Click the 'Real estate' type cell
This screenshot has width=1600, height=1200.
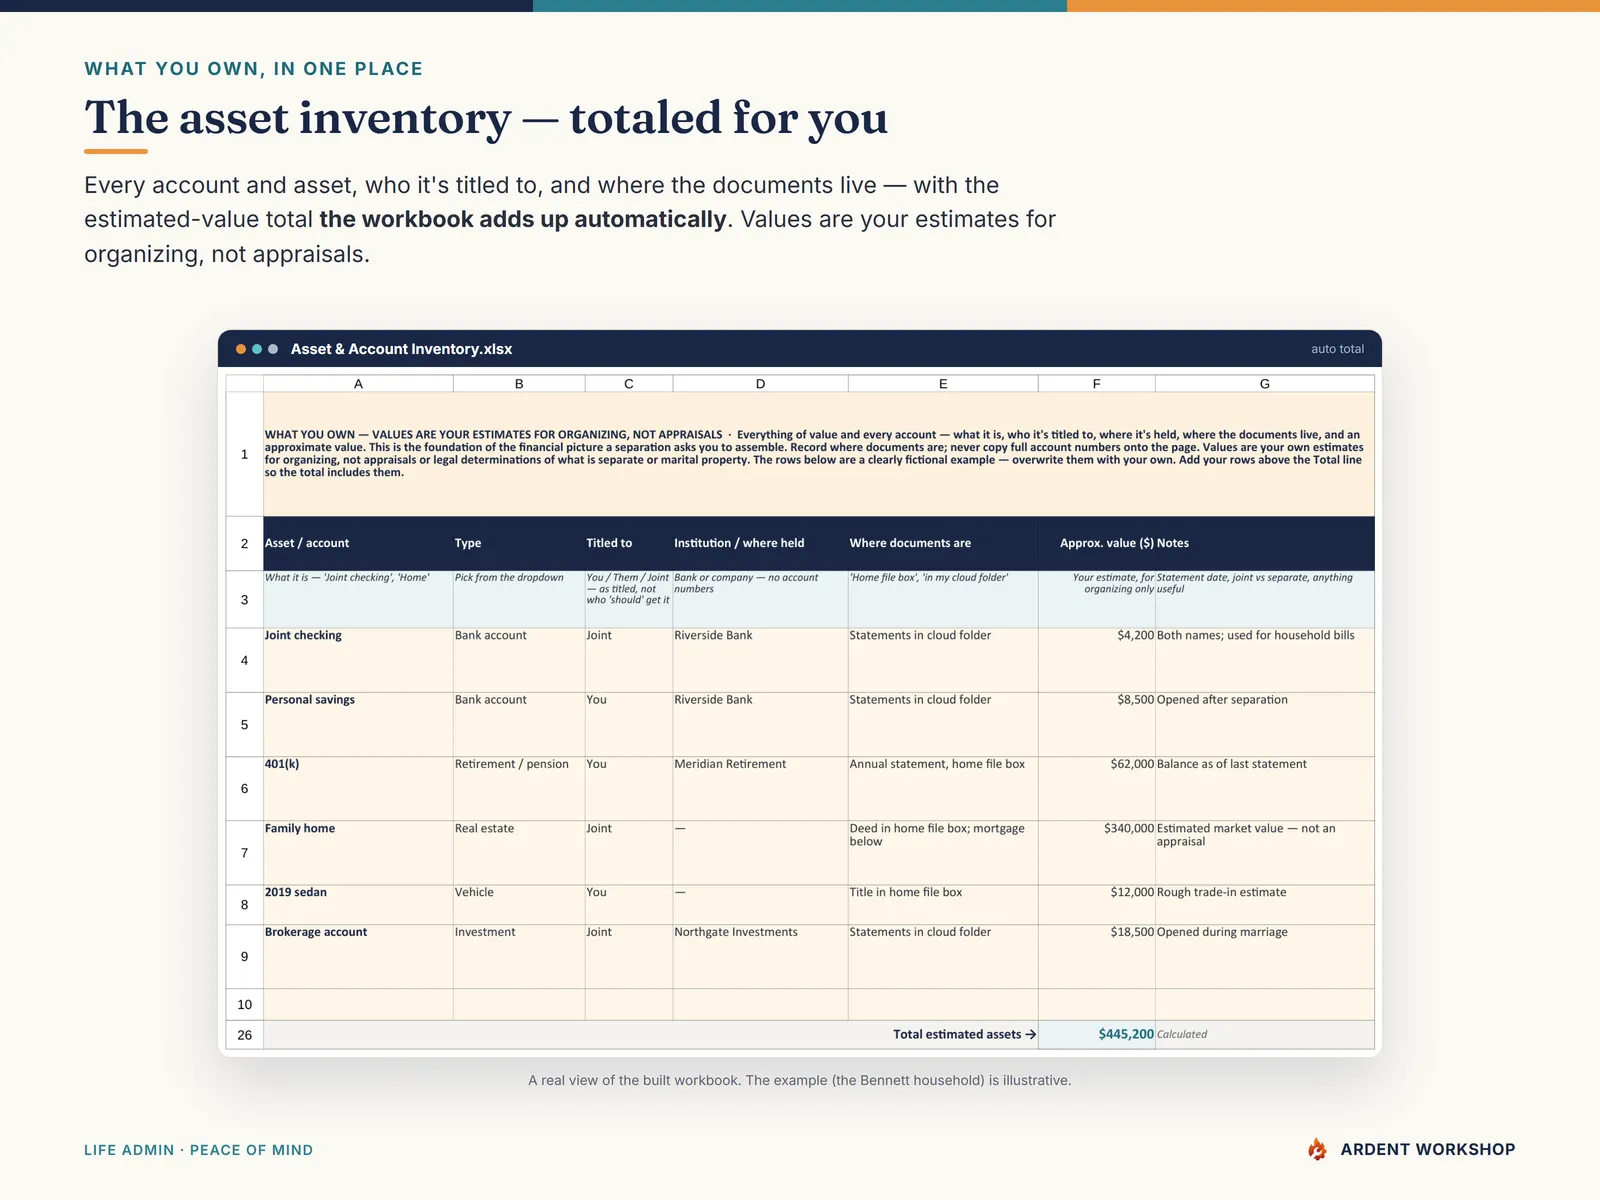pos(519,853)
